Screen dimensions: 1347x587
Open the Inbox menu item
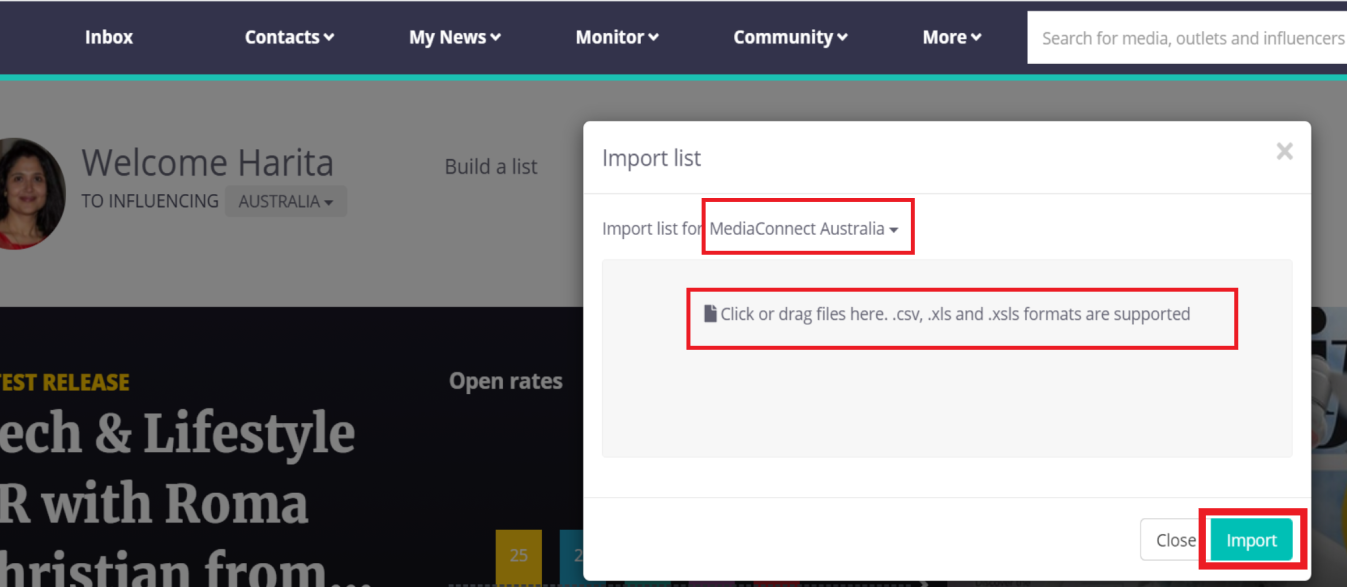109,37
